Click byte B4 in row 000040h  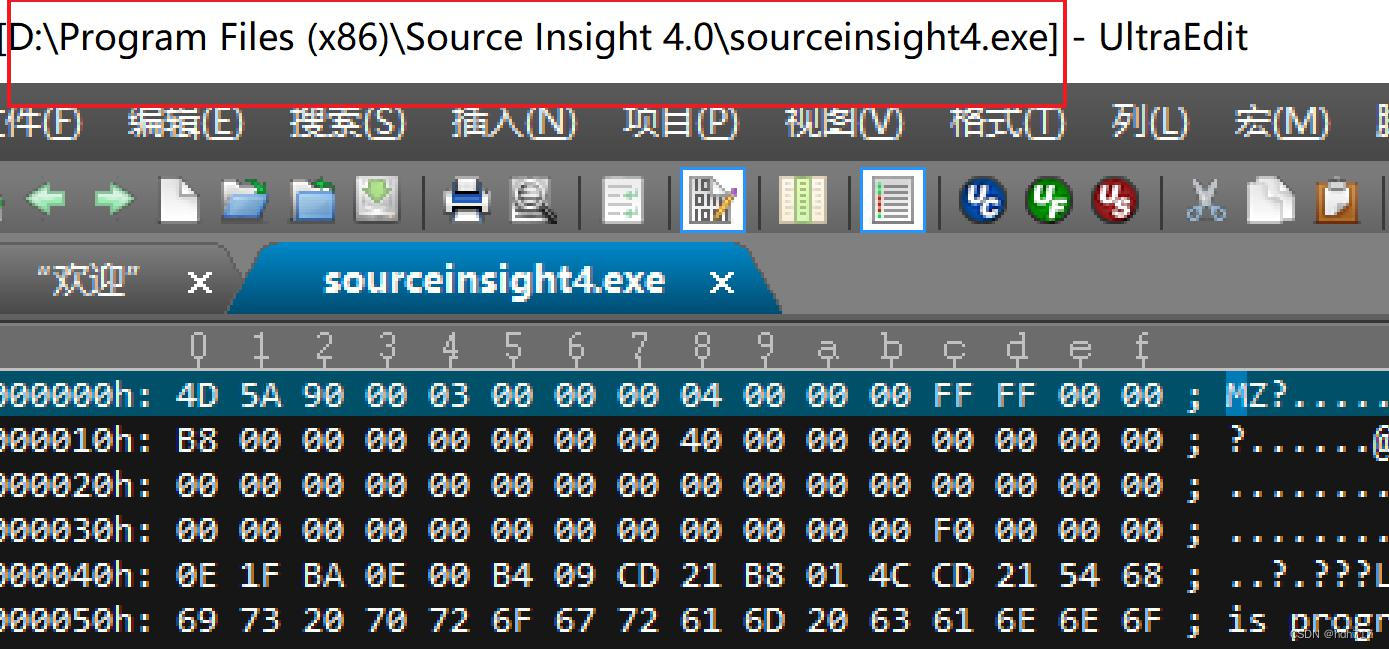point(511,575)
